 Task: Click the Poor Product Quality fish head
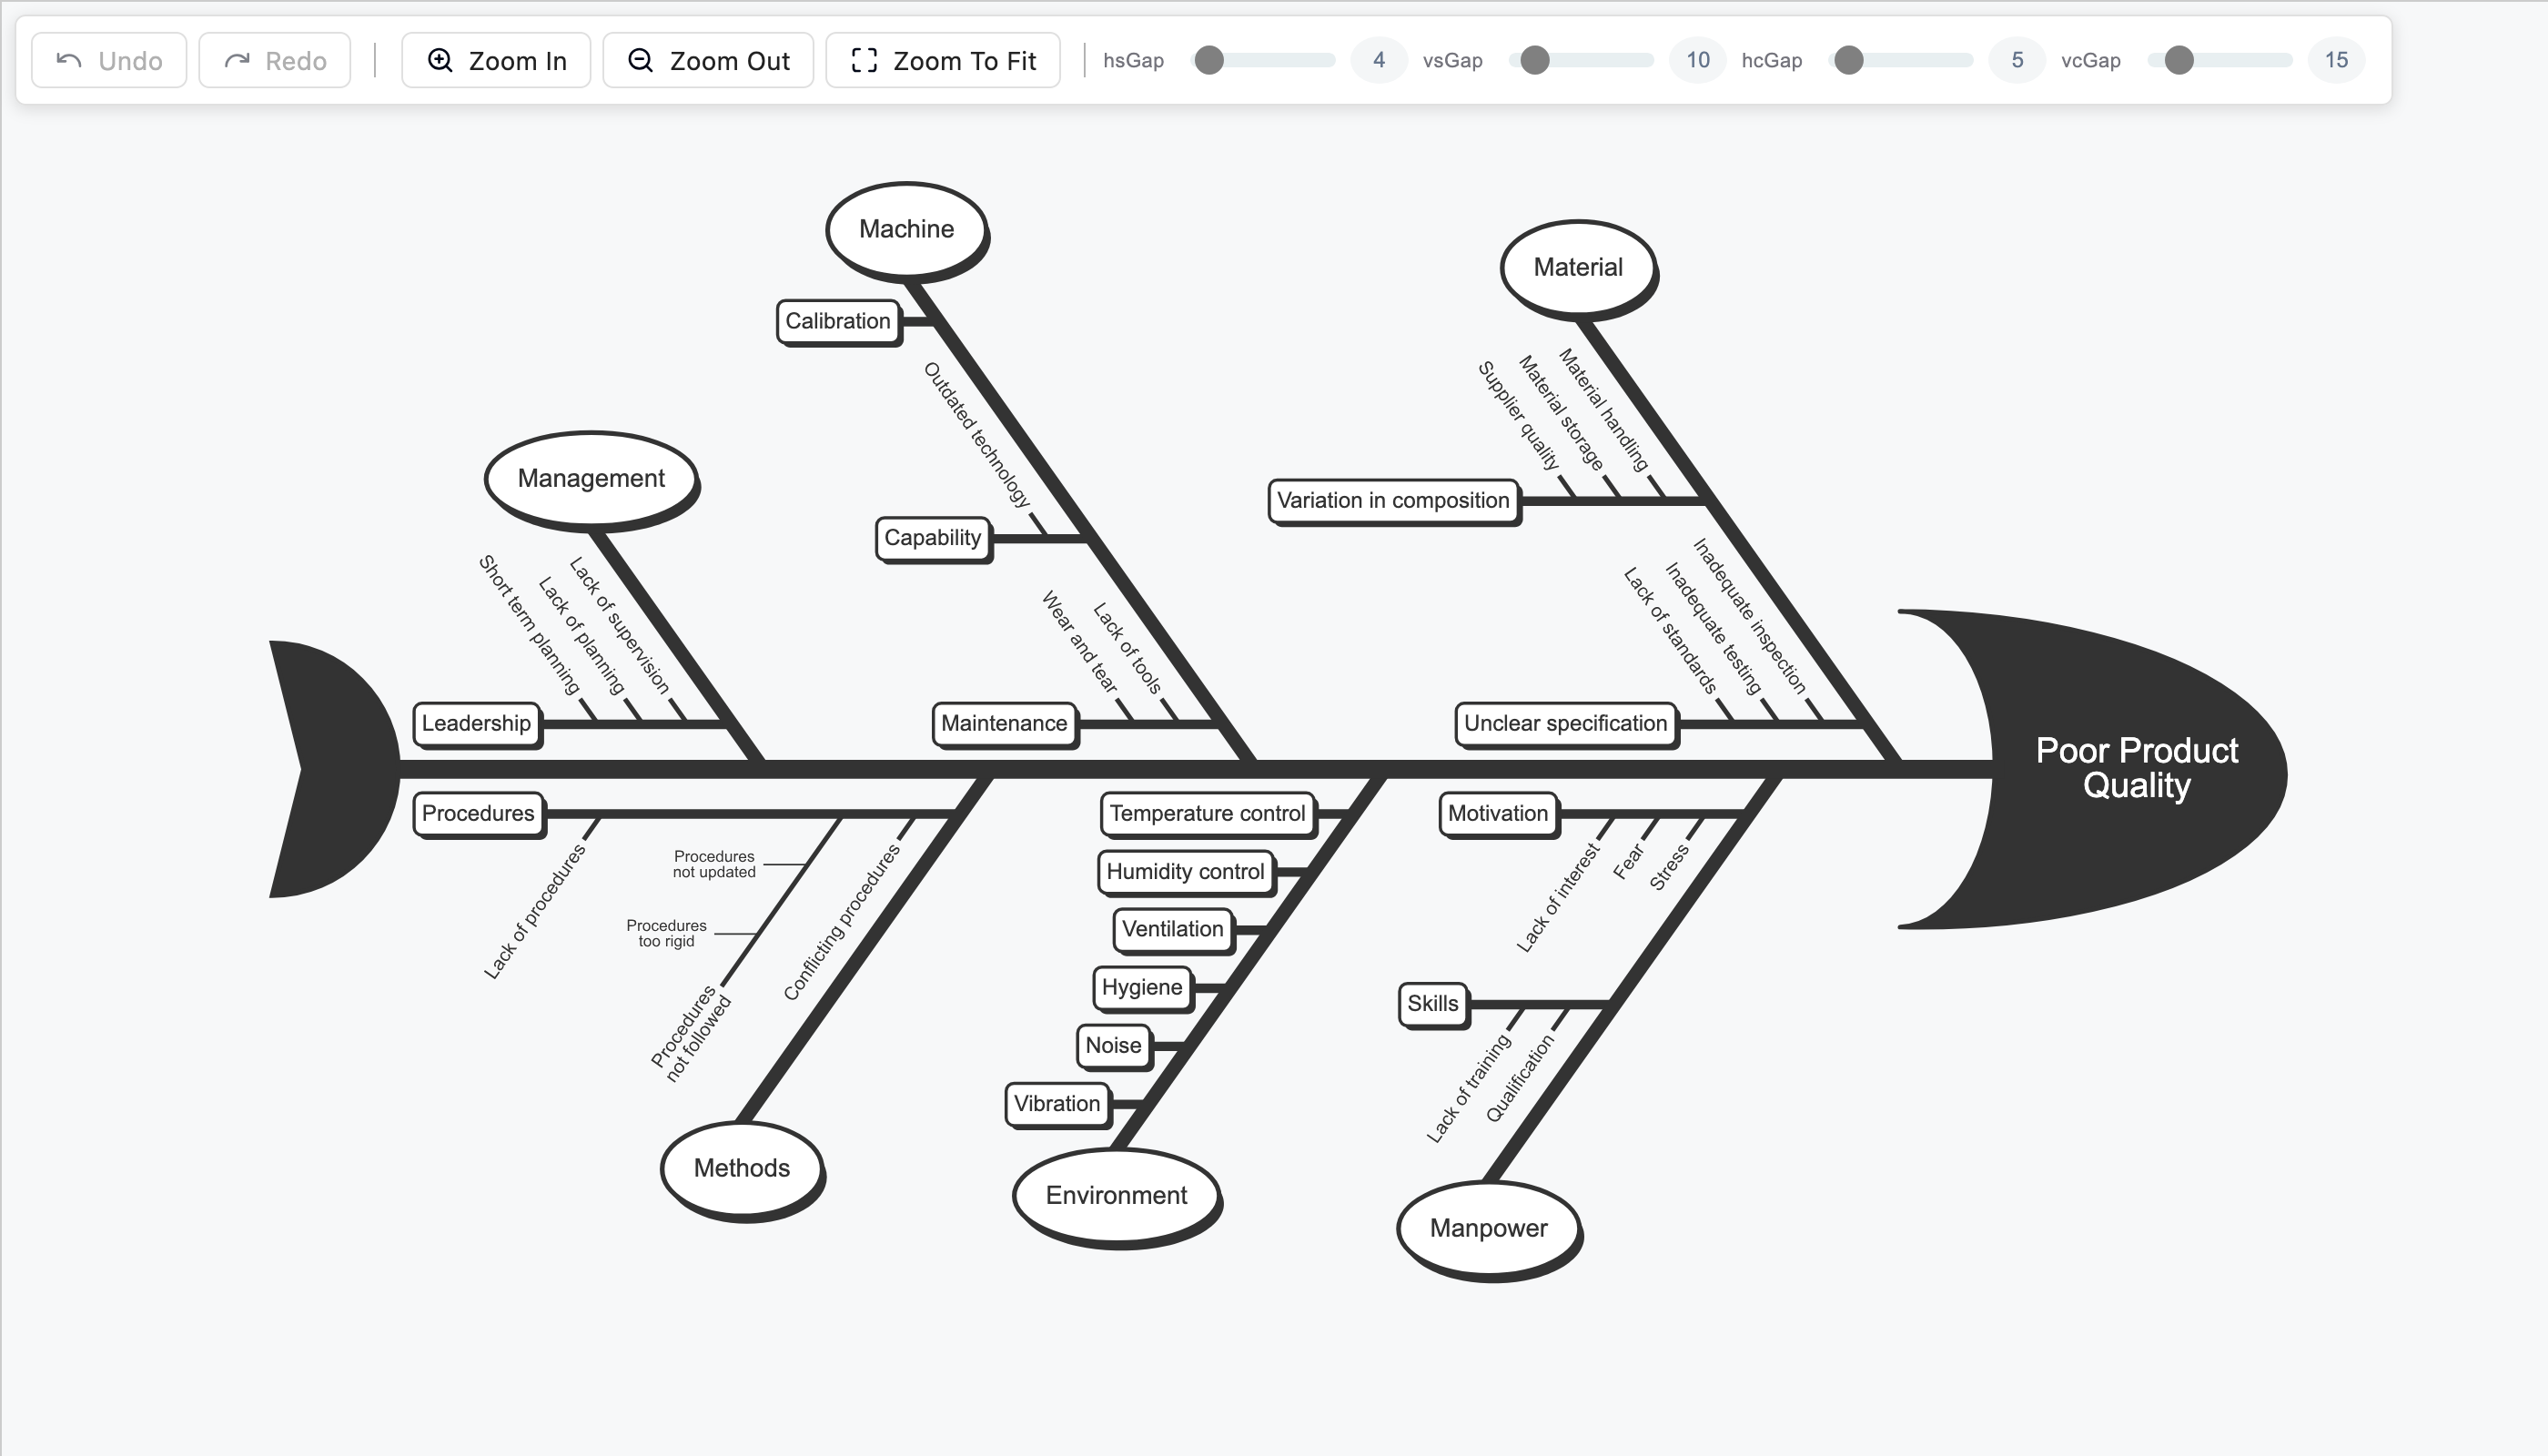coord(2136,768)
